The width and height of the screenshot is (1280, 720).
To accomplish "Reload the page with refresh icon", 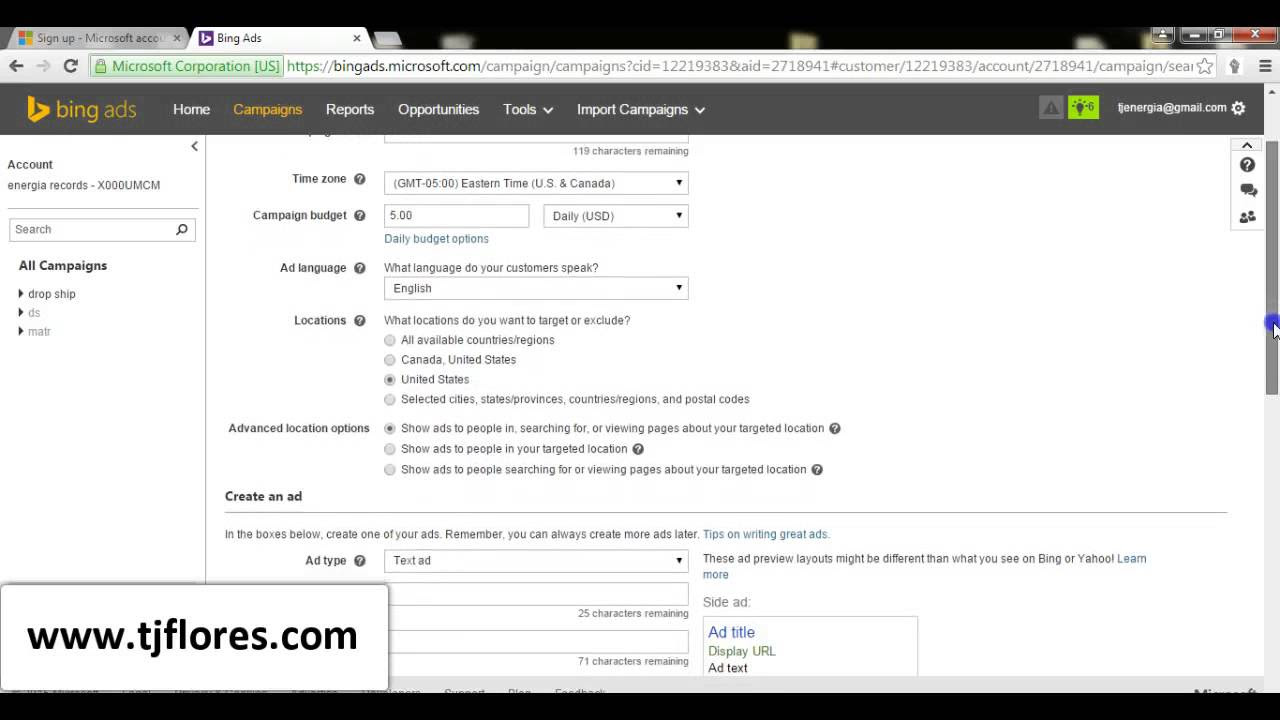I will pyautogui.click(x=70, y=66).
